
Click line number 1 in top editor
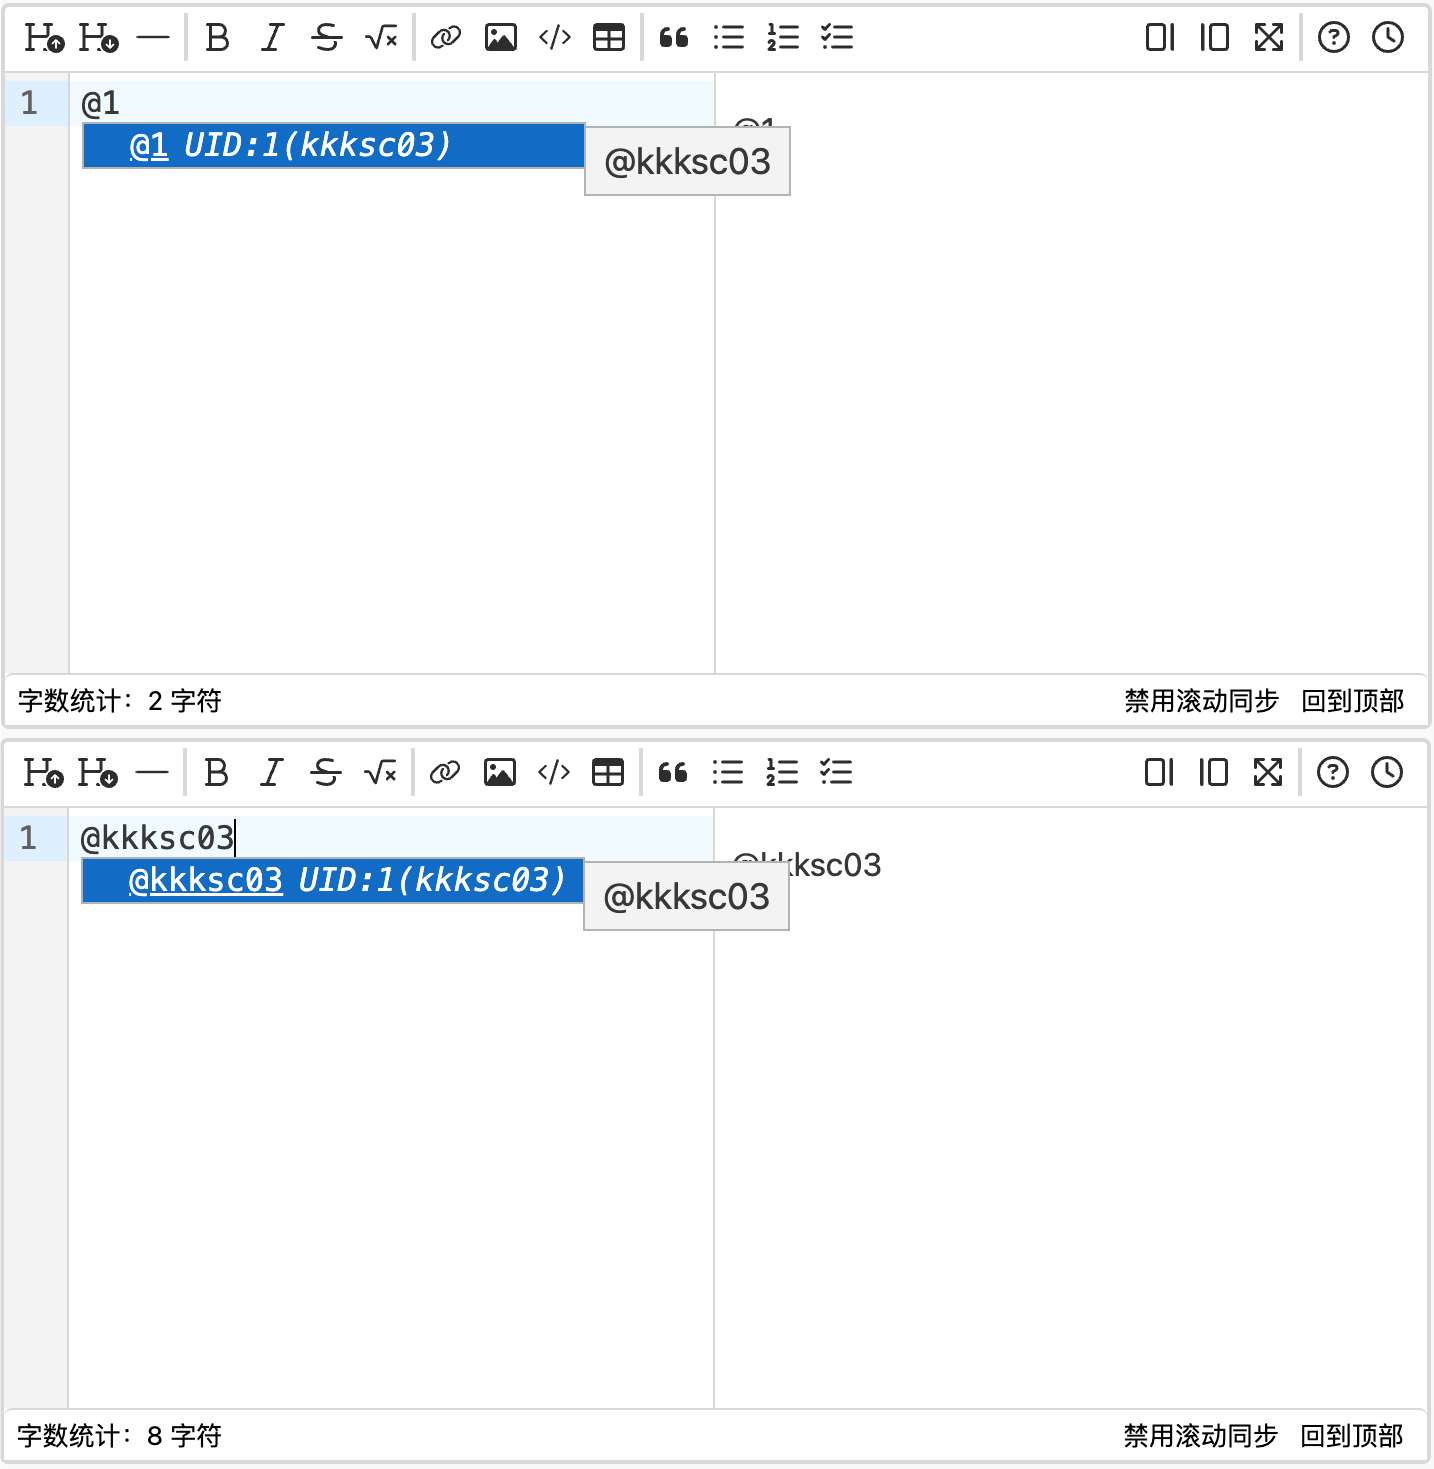[x=30, y=103]
